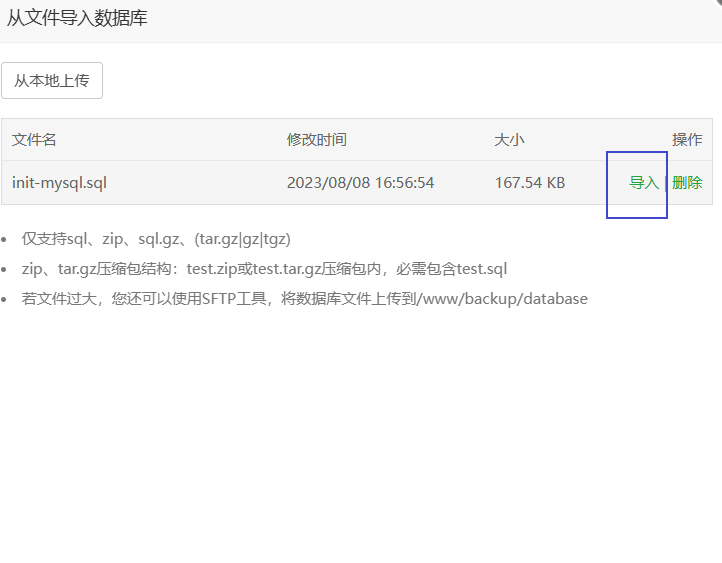
Task: Click the 2023/08/08 16:56:54 modified time cell
Action: click(360, 183)
